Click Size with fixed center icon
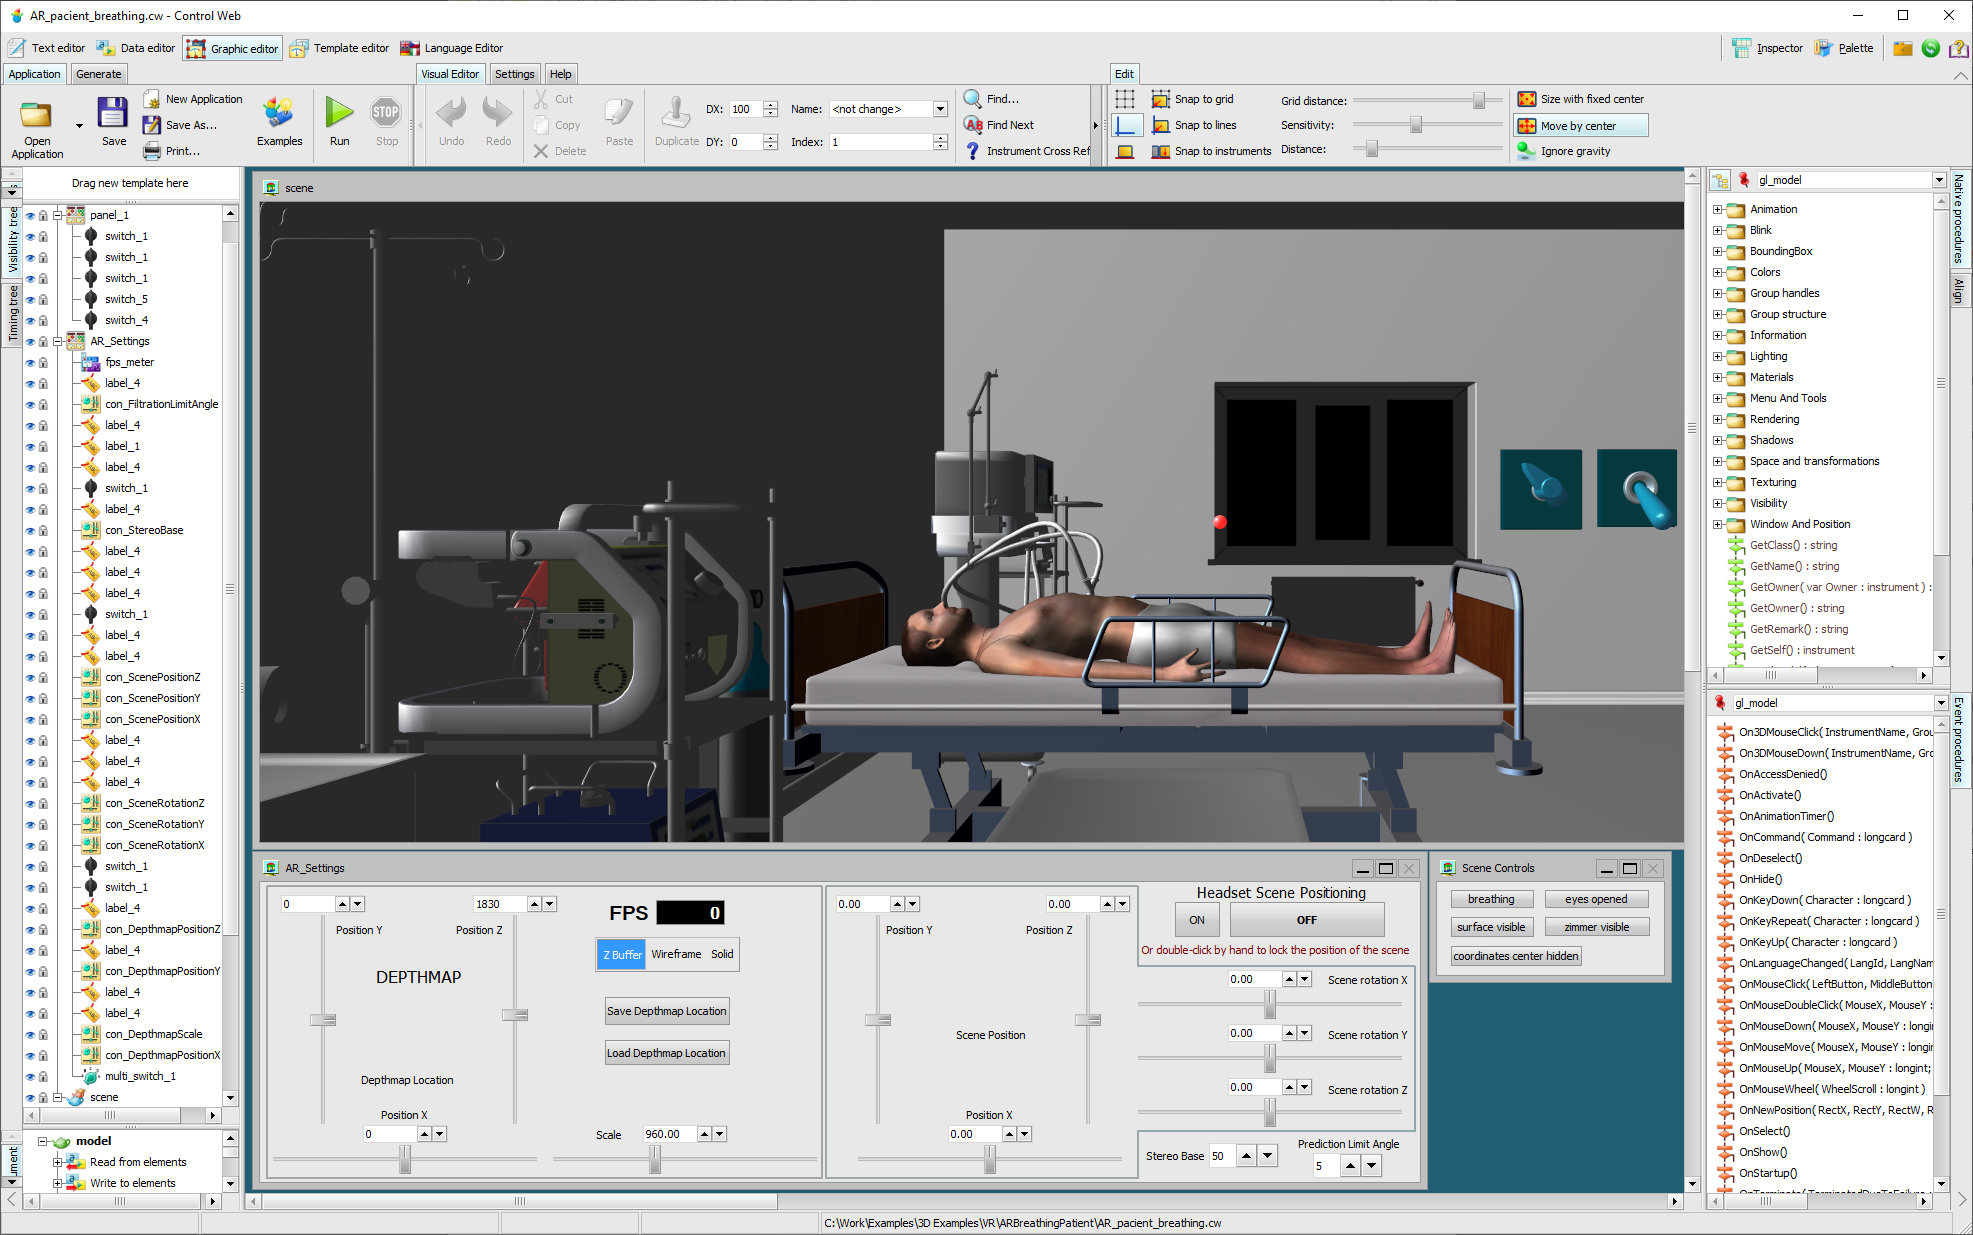 pyautogui.click(x=1527, y=99)
